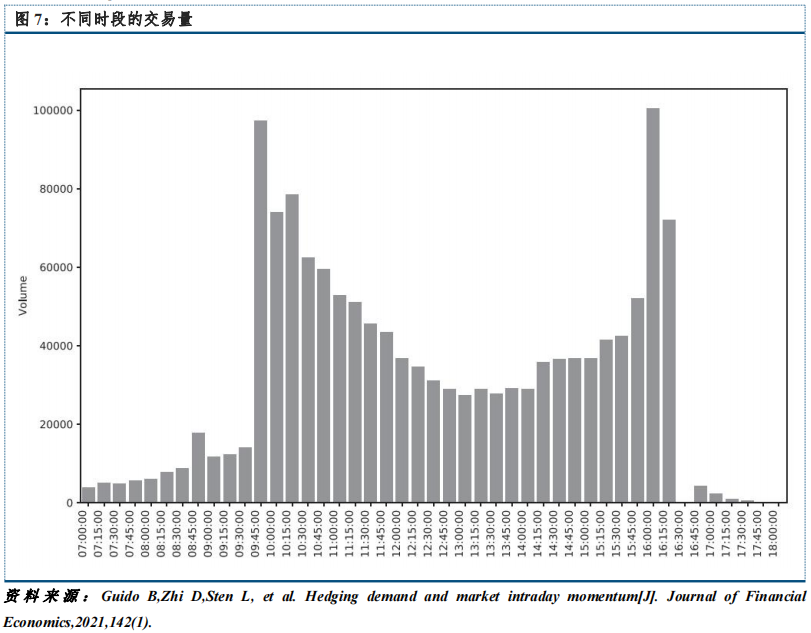Screen dimensions: 811x633
Task: Click the 07:00:00 bar
Action: coord(88,495)
